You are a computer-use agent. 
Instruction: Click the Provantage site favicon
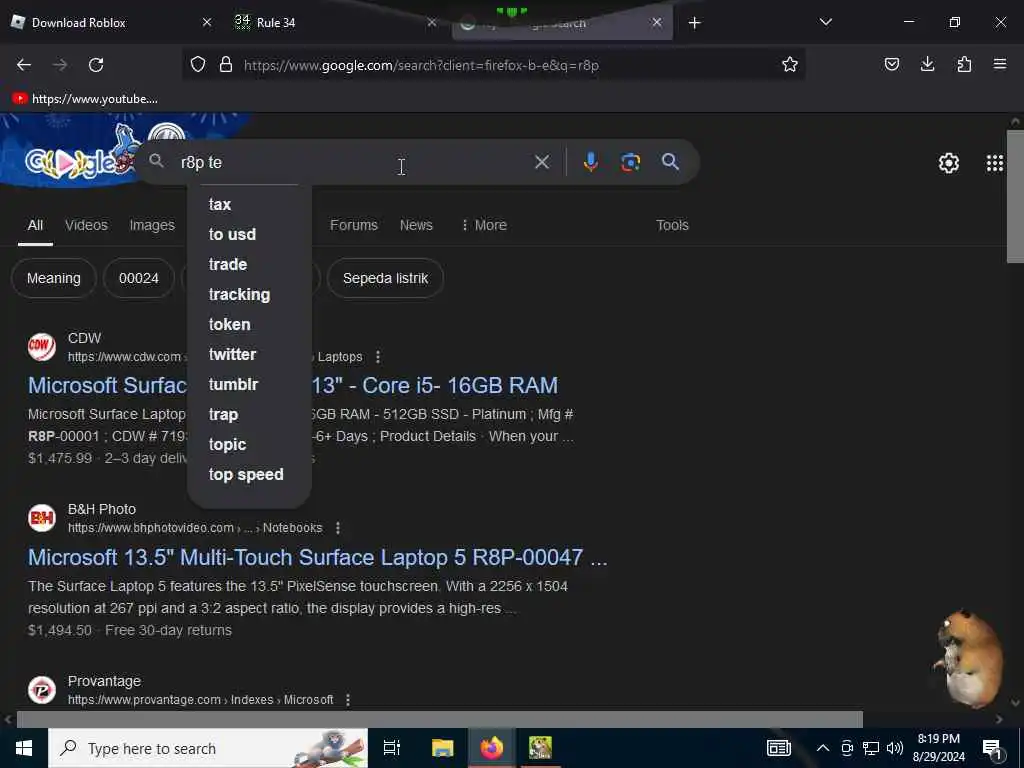42,690
